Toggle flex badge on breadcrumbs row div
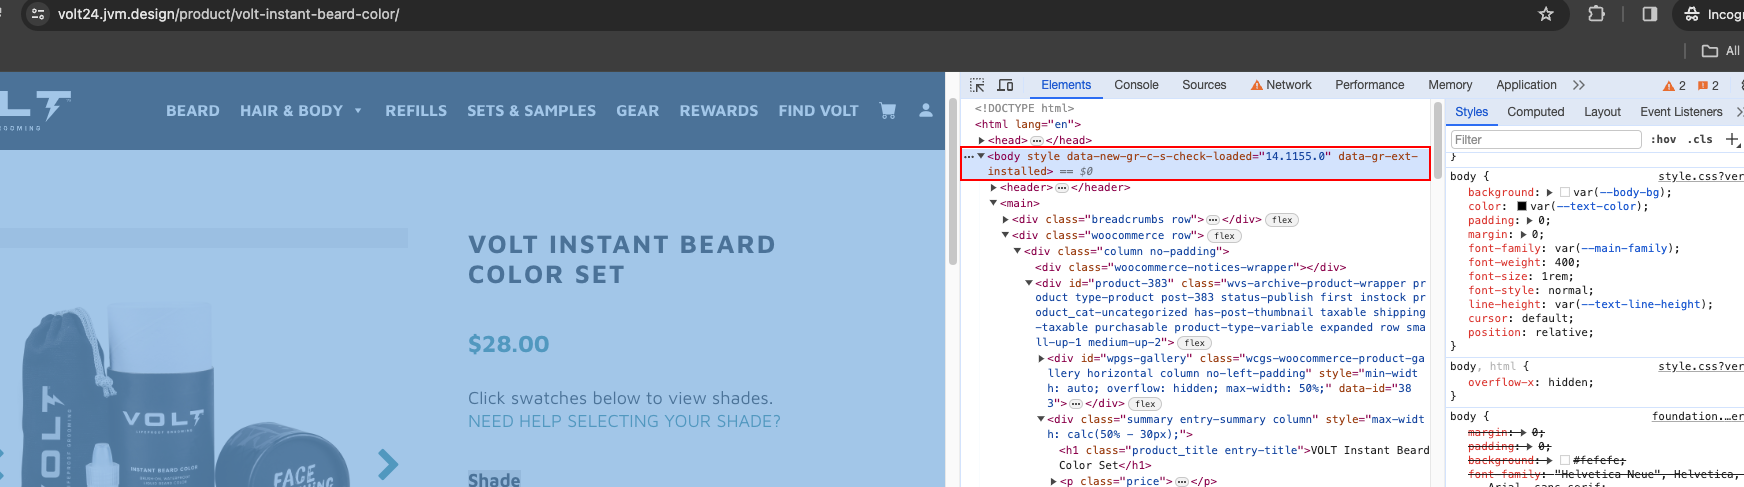The image size is (1744, 487). click(1282, 220)
